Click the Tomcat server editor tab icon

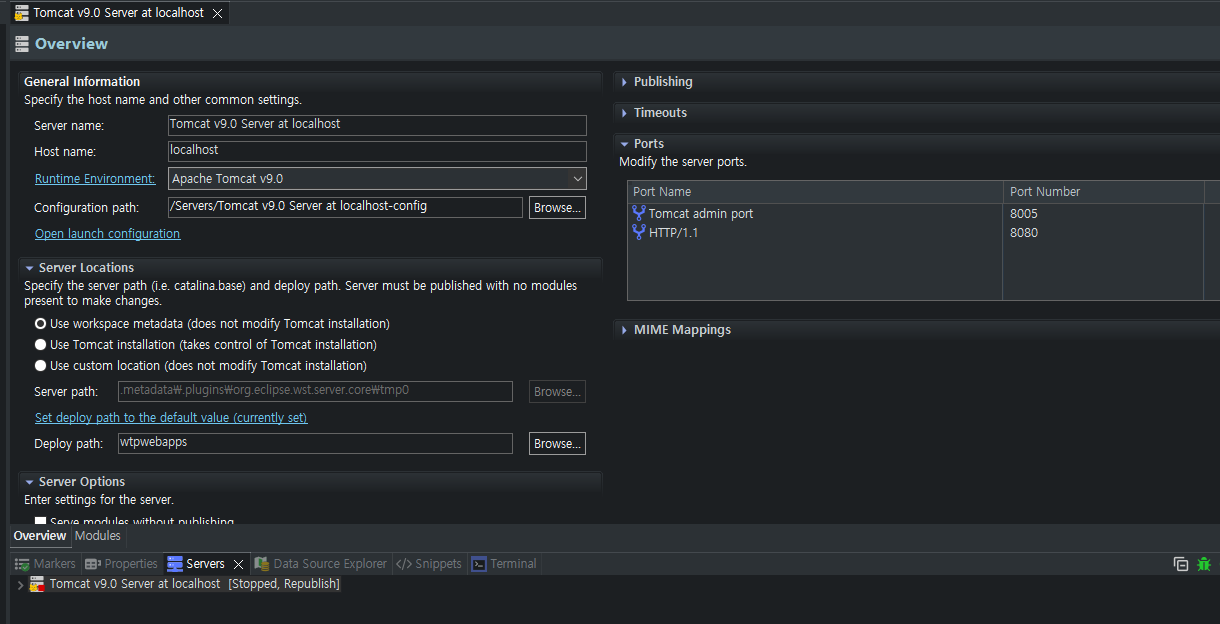click(21, 13)
